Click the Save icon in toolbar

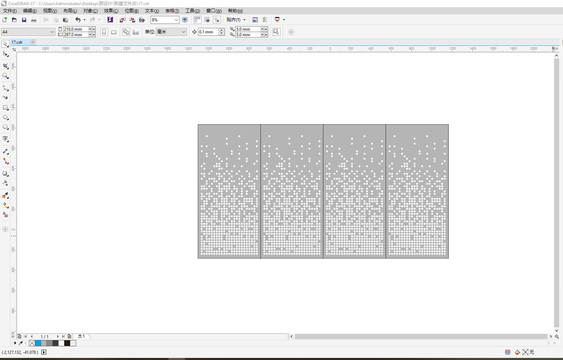point(24,20)
